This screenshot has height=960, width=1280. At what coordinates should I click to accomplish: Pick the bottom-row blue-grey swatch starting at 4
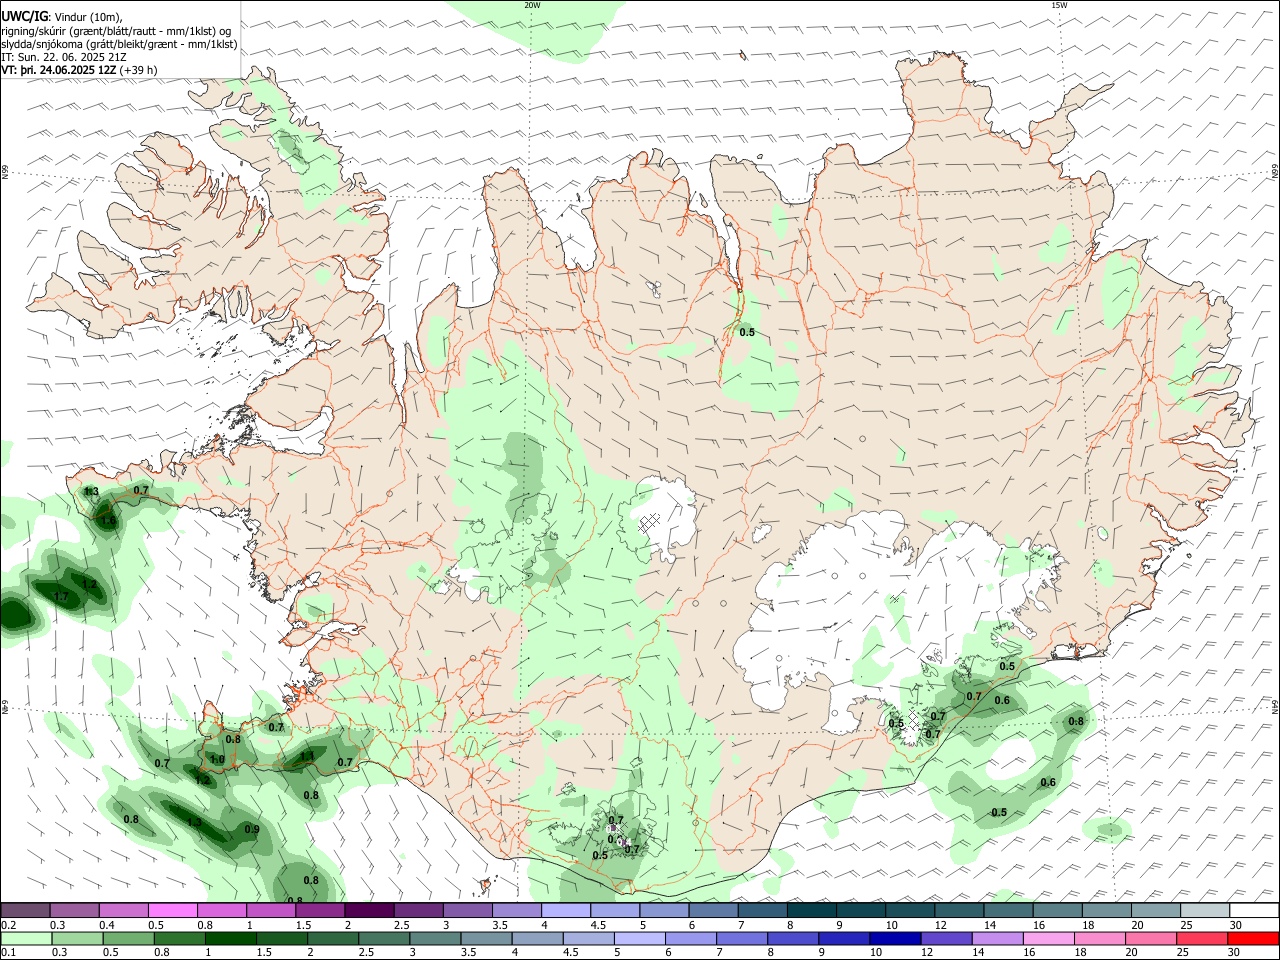538,938
